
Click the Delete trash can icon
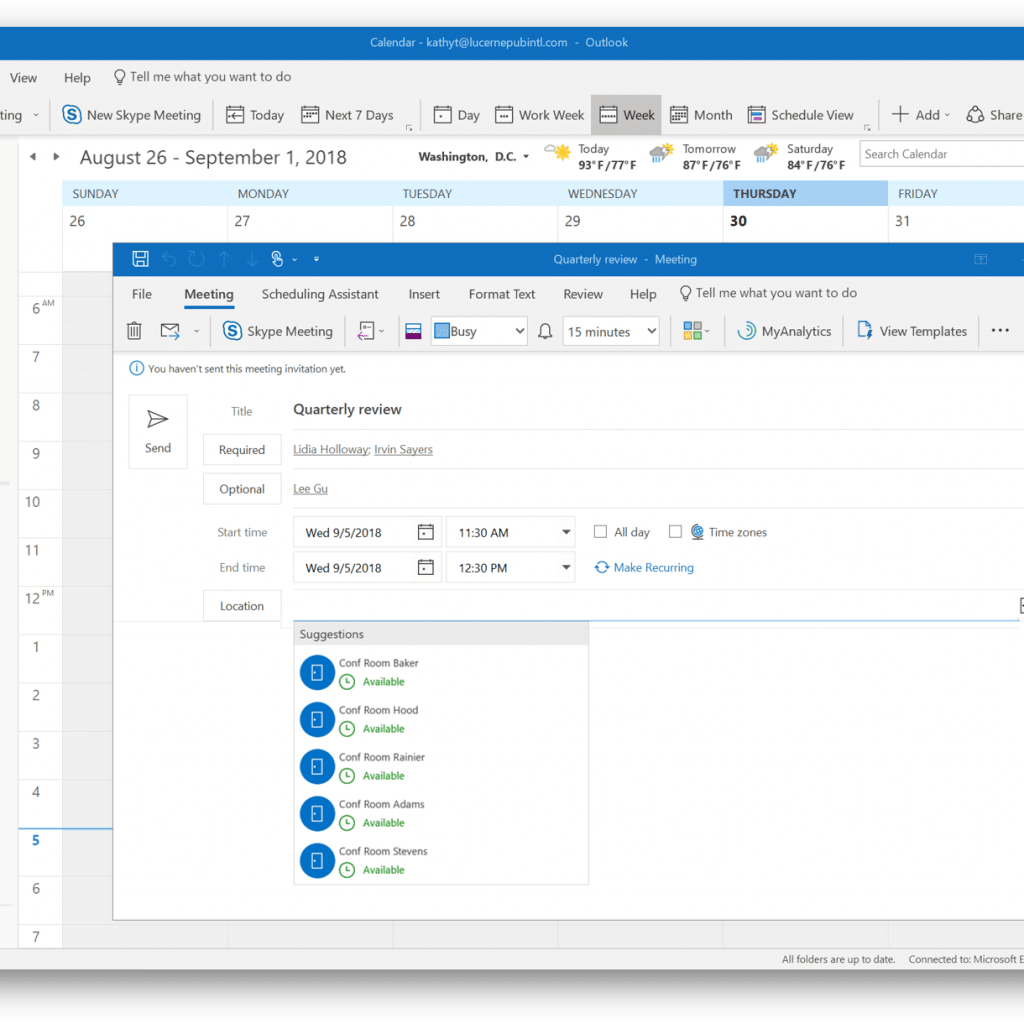[134, 331]
